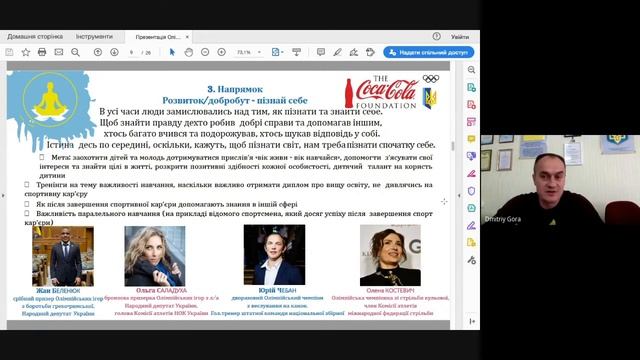Click the Юрій Чебан photo
The image size is (640, 360).
click(274, 255)
